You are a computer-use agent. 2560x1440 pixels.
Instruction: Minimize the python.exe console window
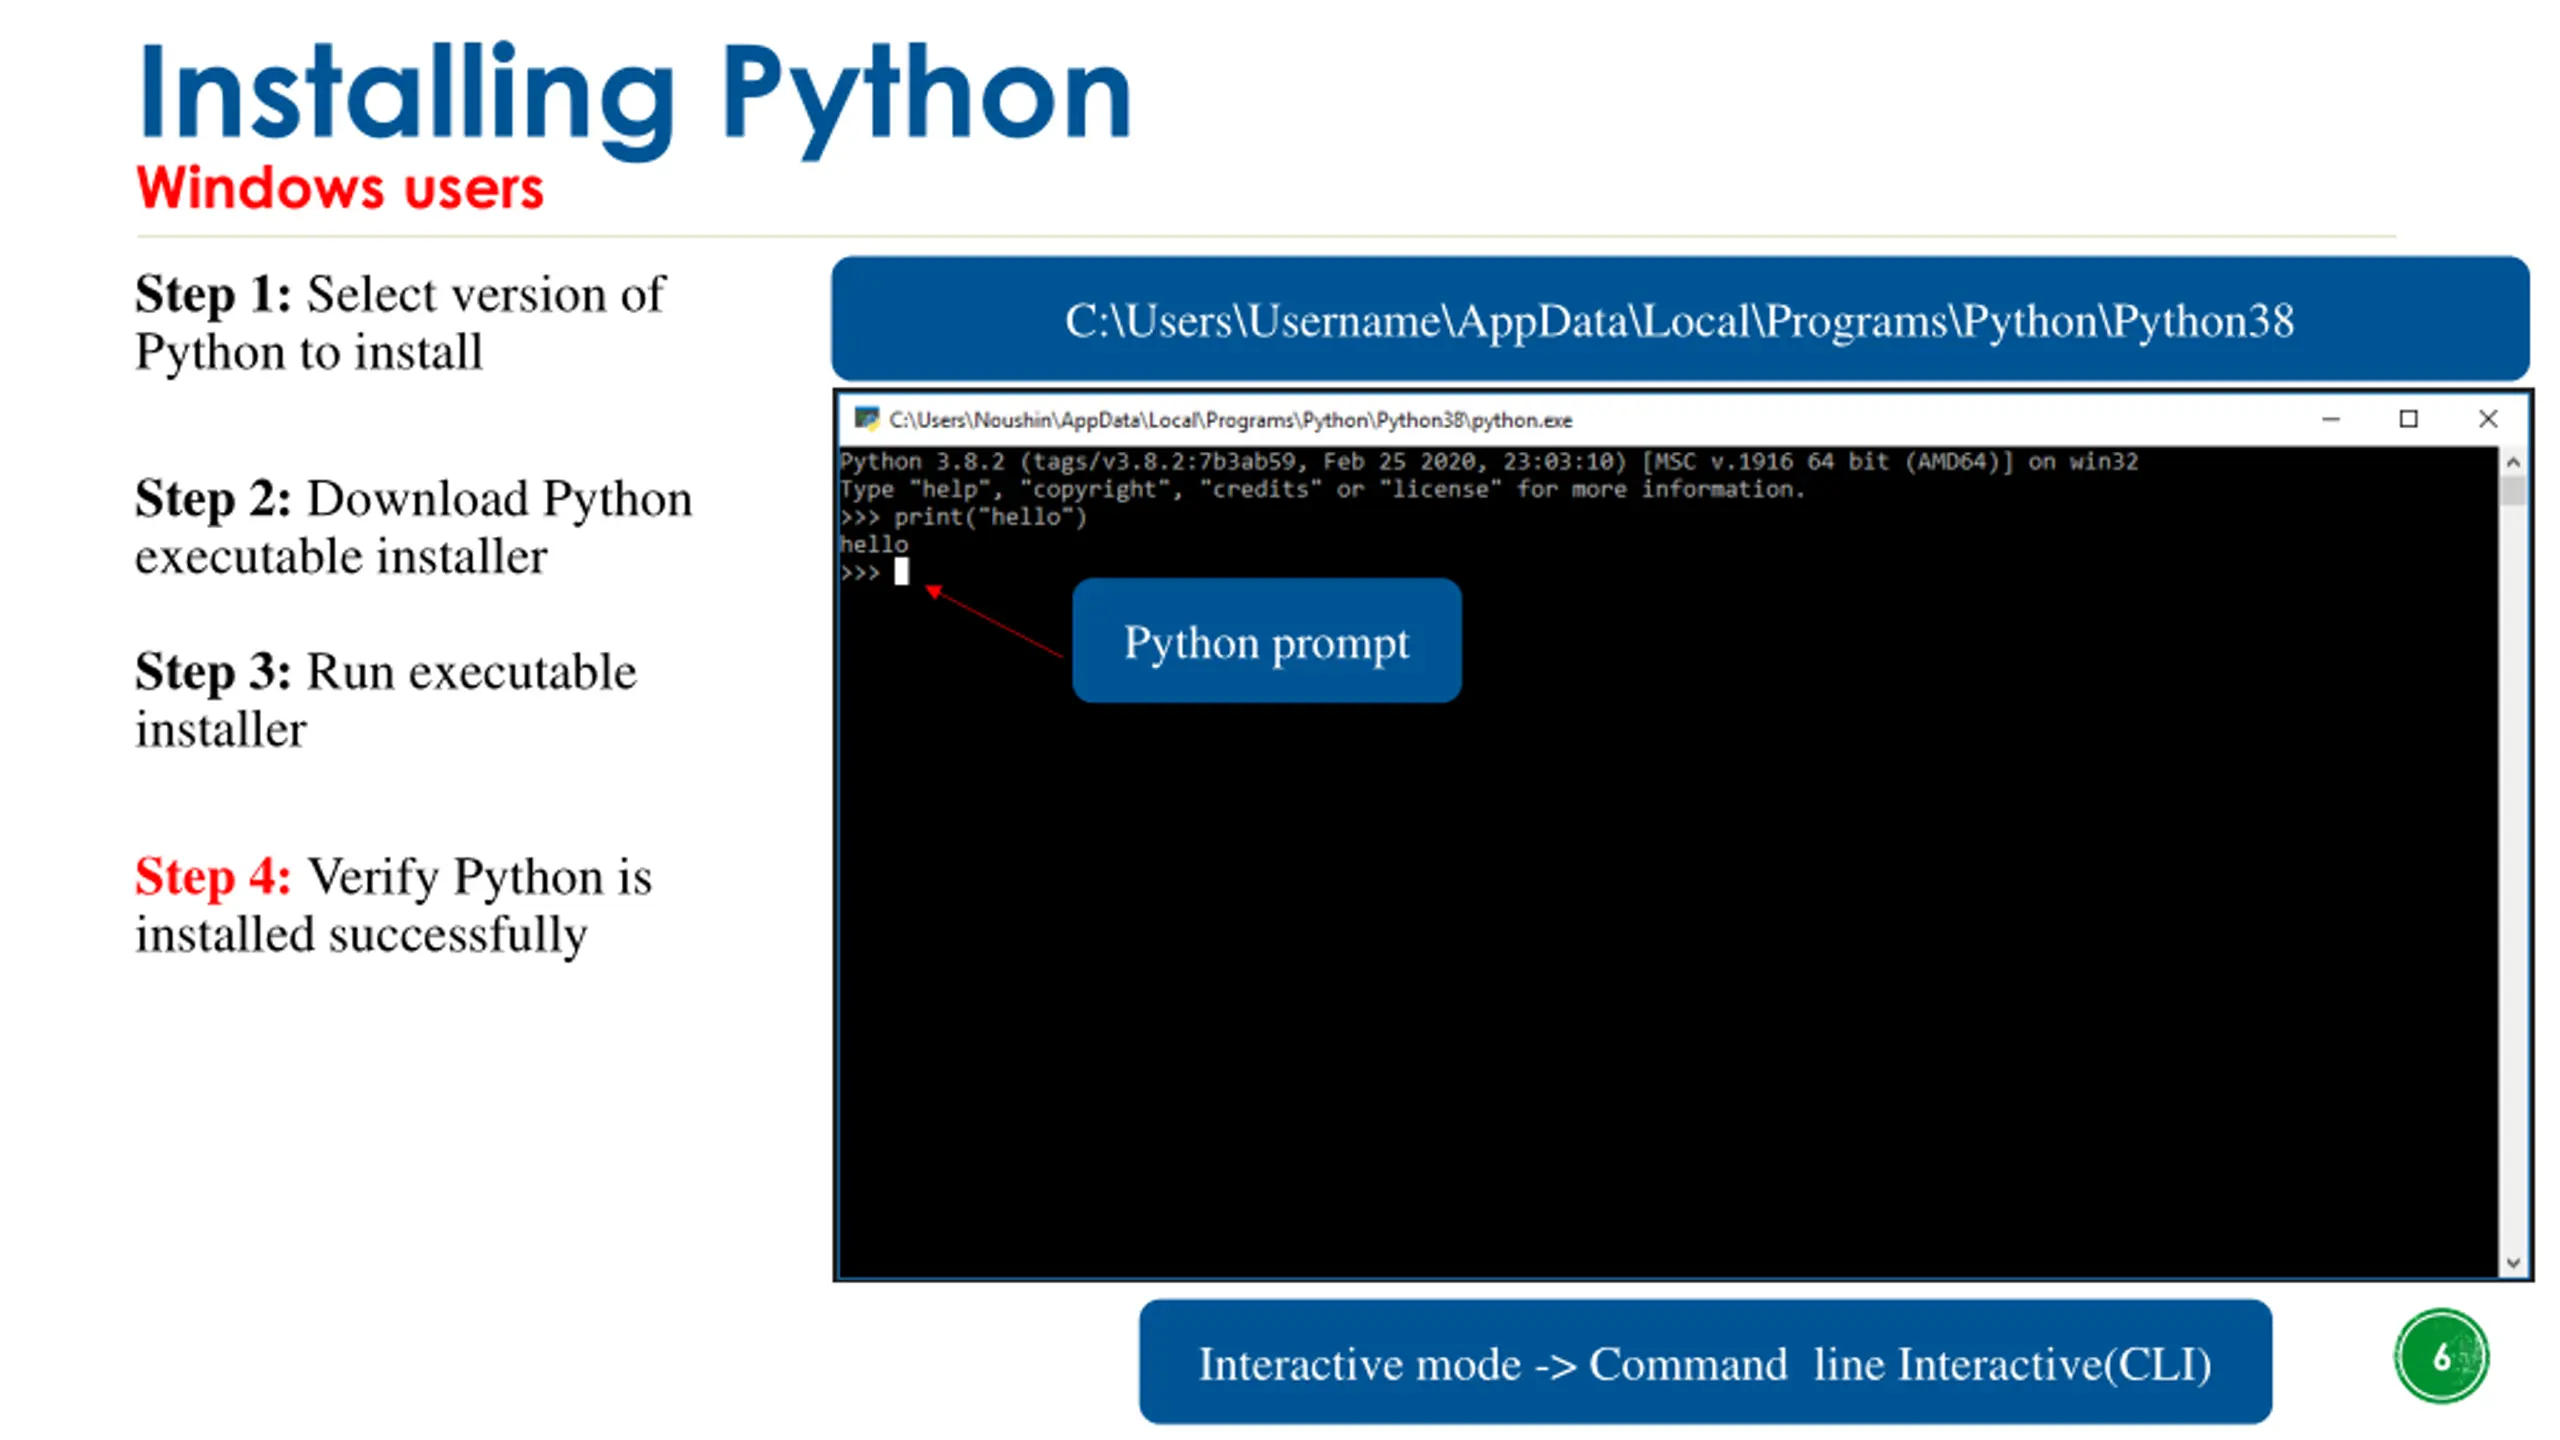(x=2330, y=419)
